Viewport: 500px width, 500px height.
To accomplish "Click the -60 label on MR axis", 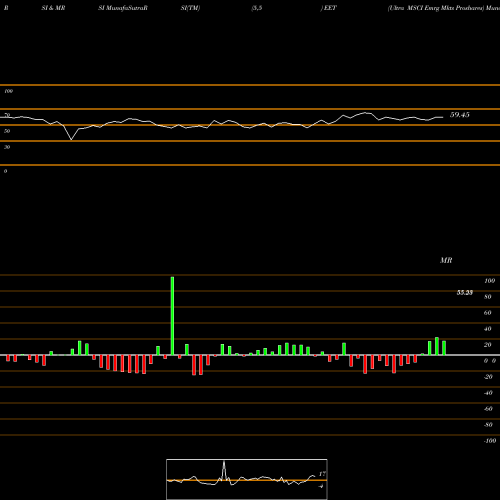I will pyautogui.click(x=488, y=409).
